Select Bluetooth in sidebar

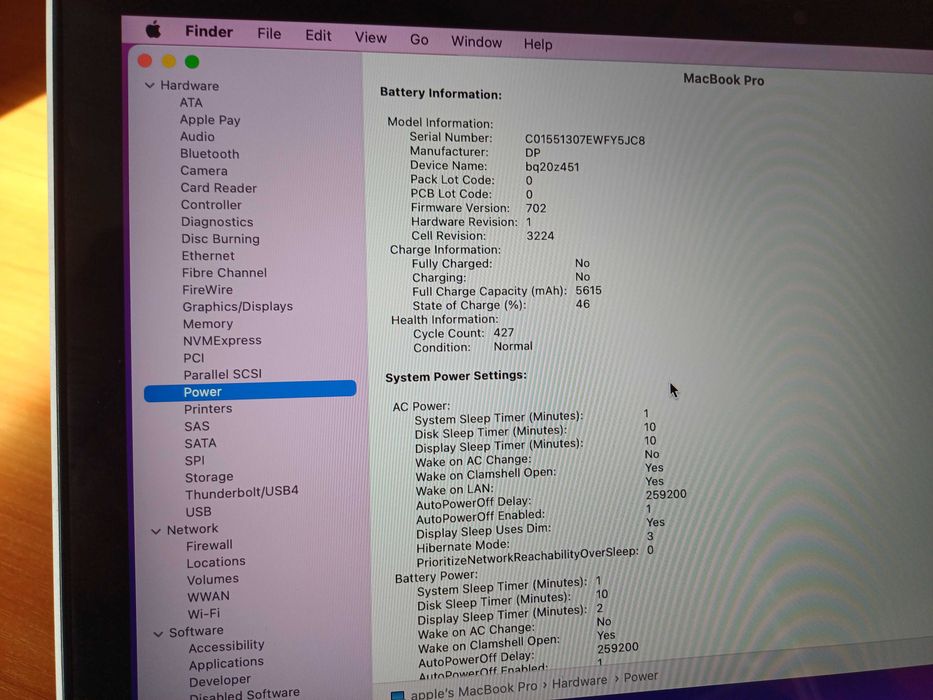209,154
